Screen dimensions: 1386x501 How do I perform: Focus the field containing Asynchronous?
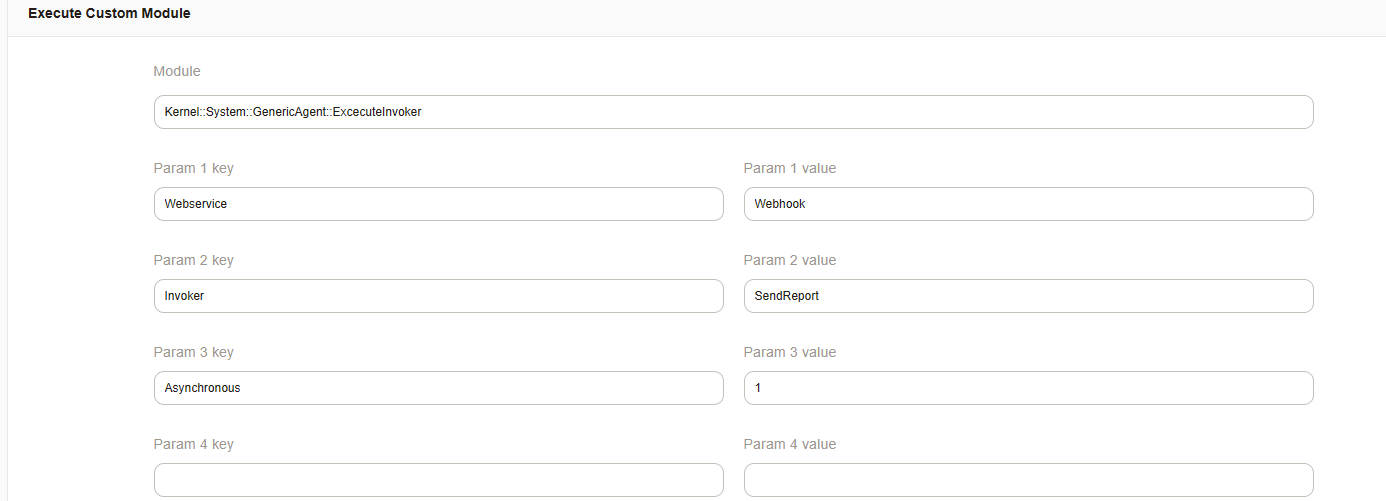point(438,388)
